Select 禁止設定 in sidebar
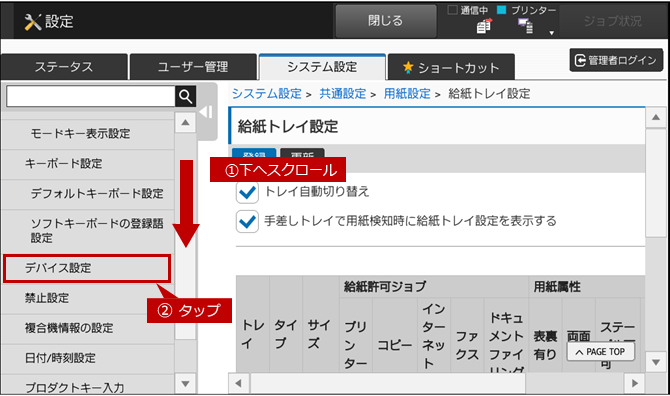Screen dimensions: 670x396 point(88,298)
